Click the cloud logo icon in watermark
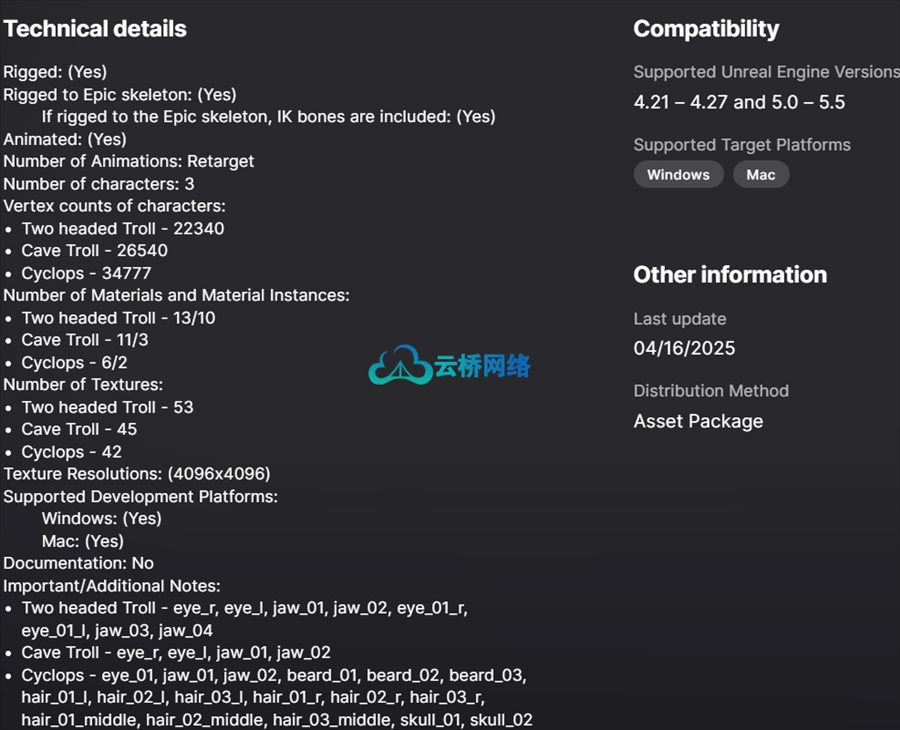The image size is (900, 730). pyautogui.click(x=400, y=366)
